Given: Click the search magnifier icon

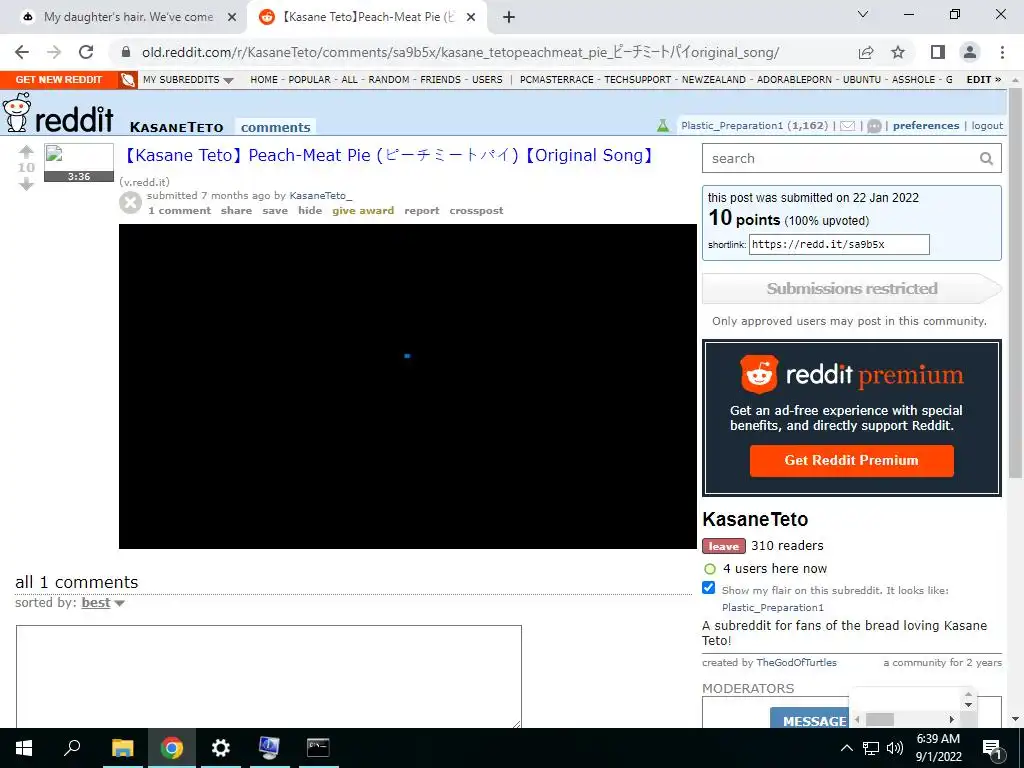Looking at the screenshot, I should click(x=986, y=159).
